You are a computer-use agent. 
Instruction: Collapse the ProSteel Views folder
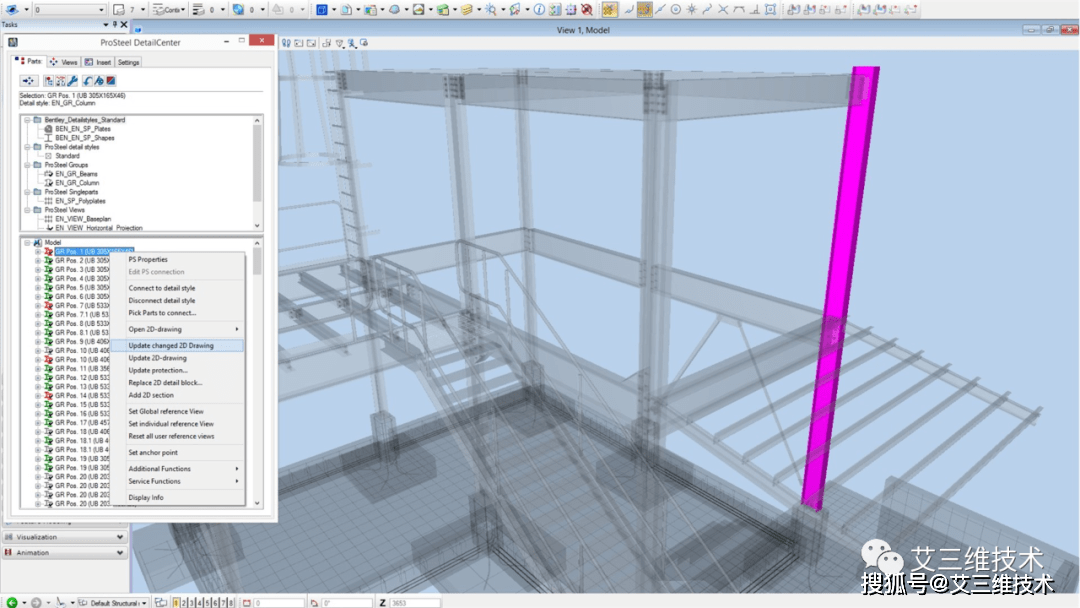(x=28, y=210)
